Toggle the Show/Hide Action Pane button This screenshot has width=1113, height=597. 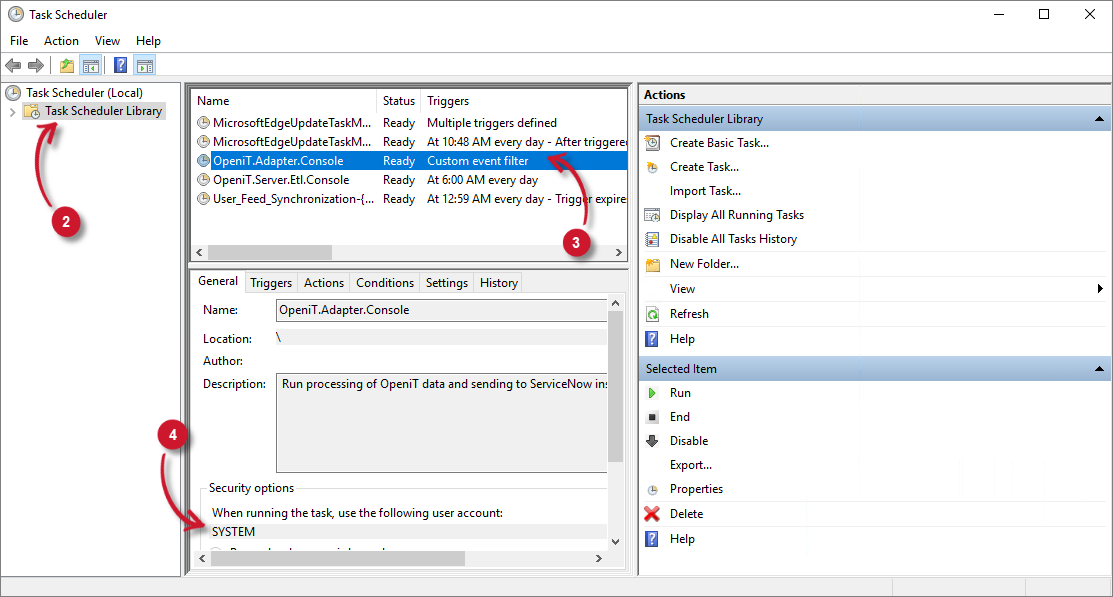pos(145,65)
